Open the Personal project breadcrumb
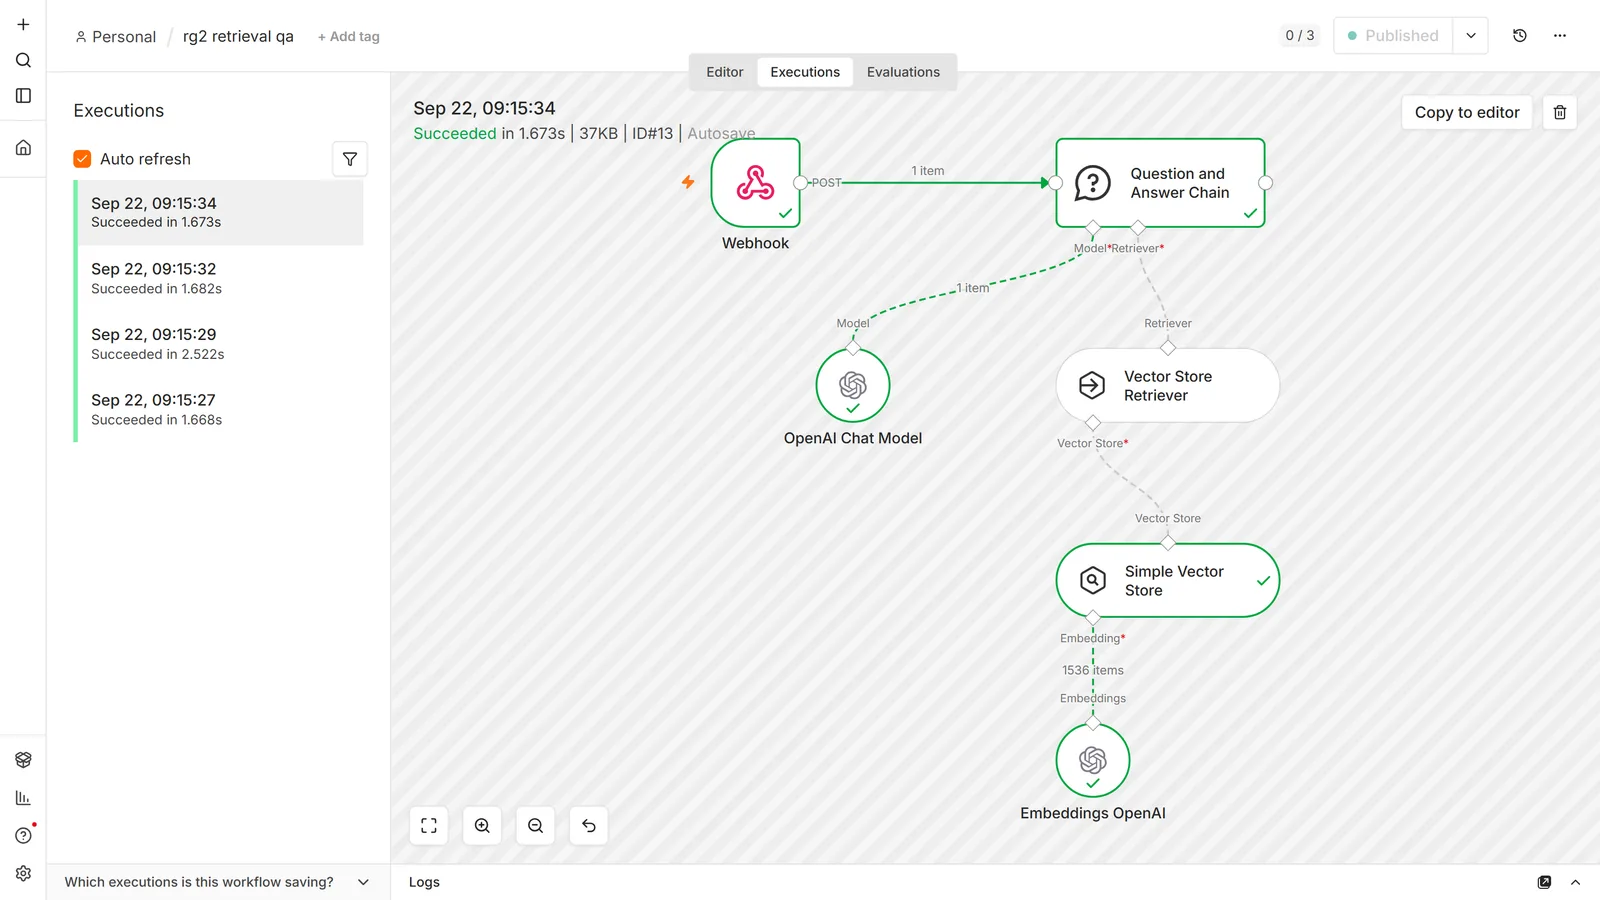Image resolution: width=1600 pixels, height=900 pixels. coord(116,37)
